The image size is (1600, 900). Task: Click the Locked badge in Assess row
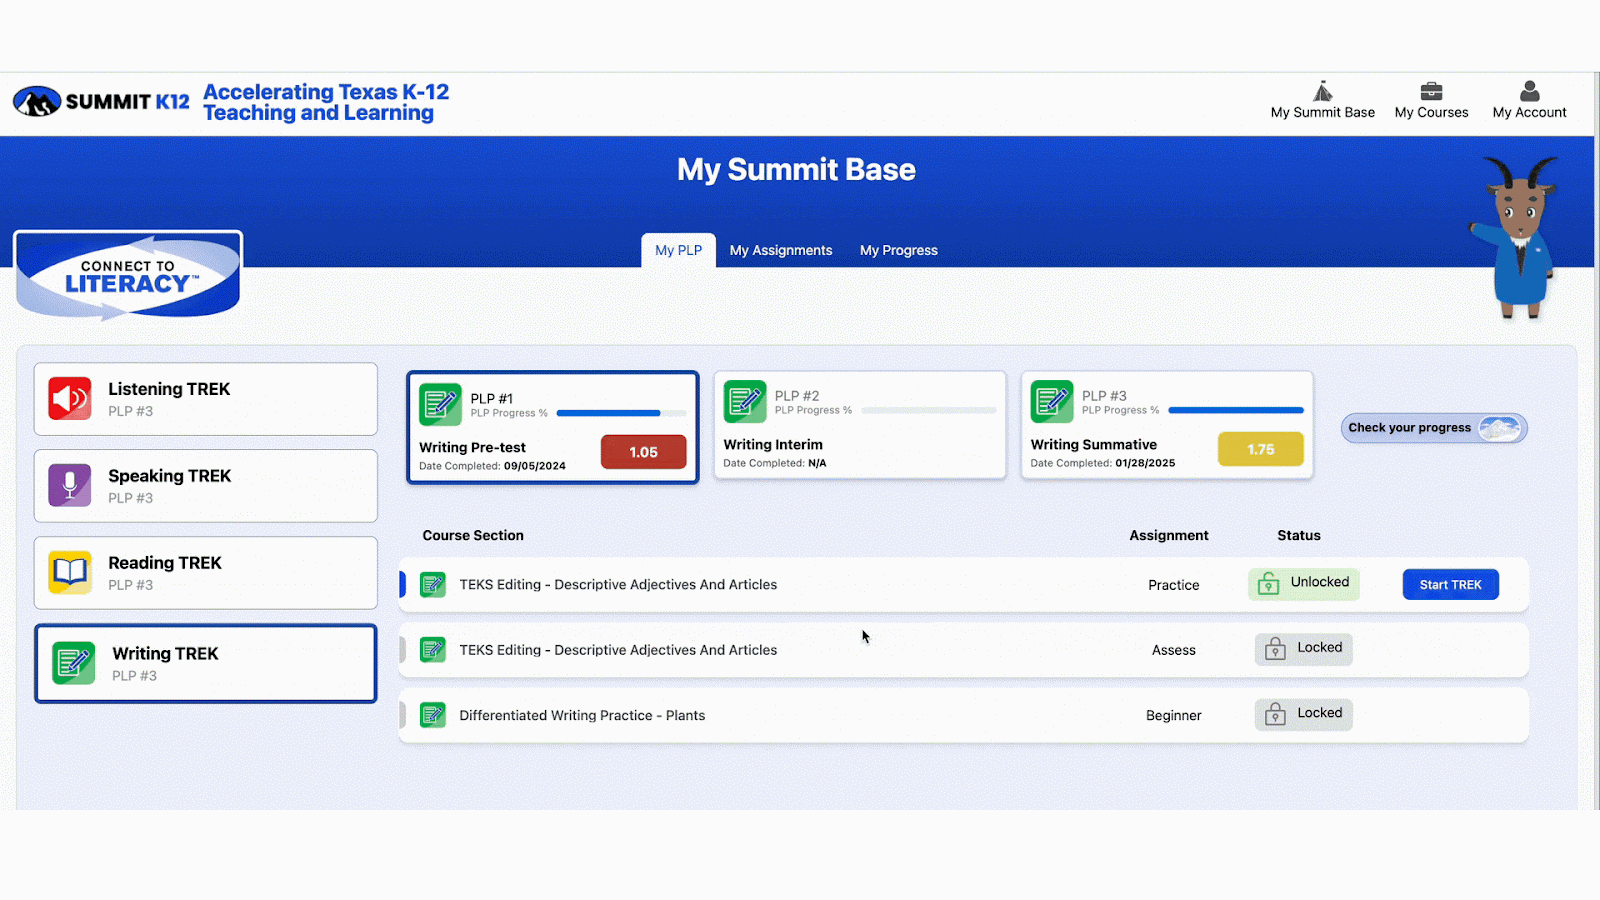pos(1303,649)
